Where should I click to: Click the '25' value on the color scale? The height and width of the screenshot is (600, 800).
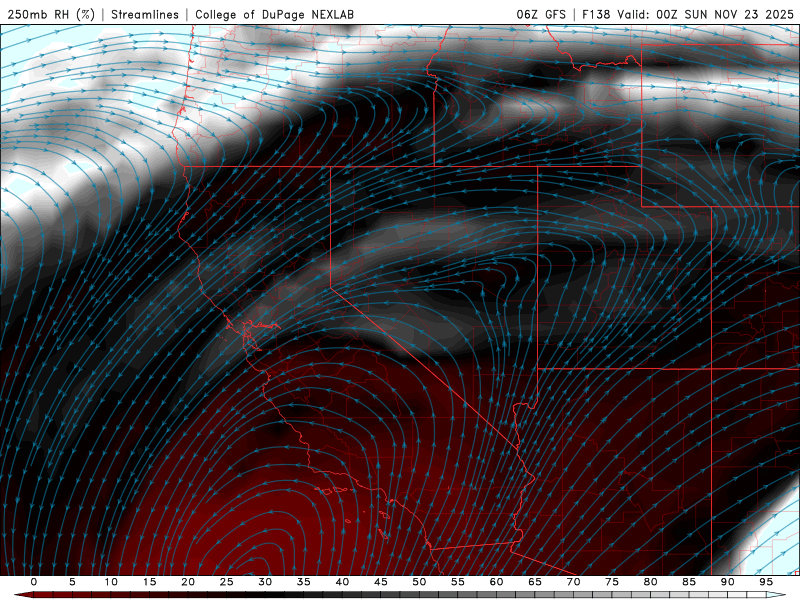[x=227, y=582]
